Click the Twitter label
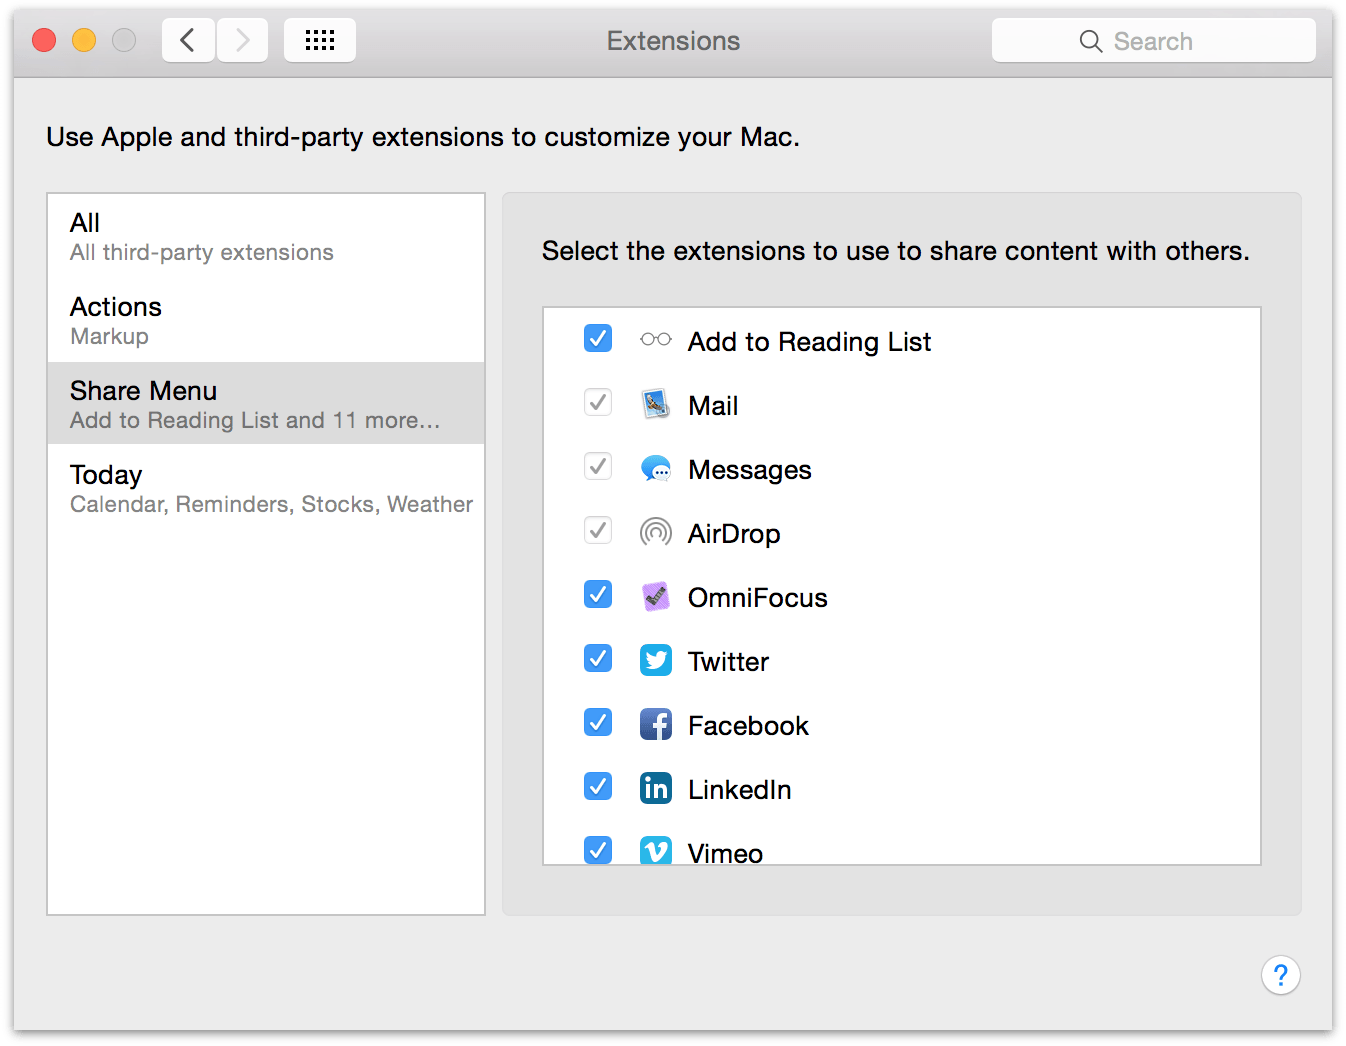The image size is (1346, 1046). [x=728, y=662]
